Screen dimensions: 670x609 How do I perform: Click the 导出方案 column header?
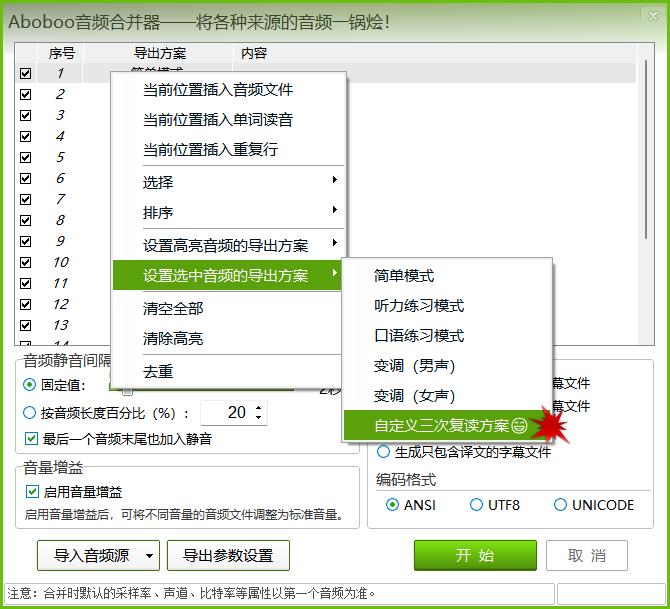(159, 53)
